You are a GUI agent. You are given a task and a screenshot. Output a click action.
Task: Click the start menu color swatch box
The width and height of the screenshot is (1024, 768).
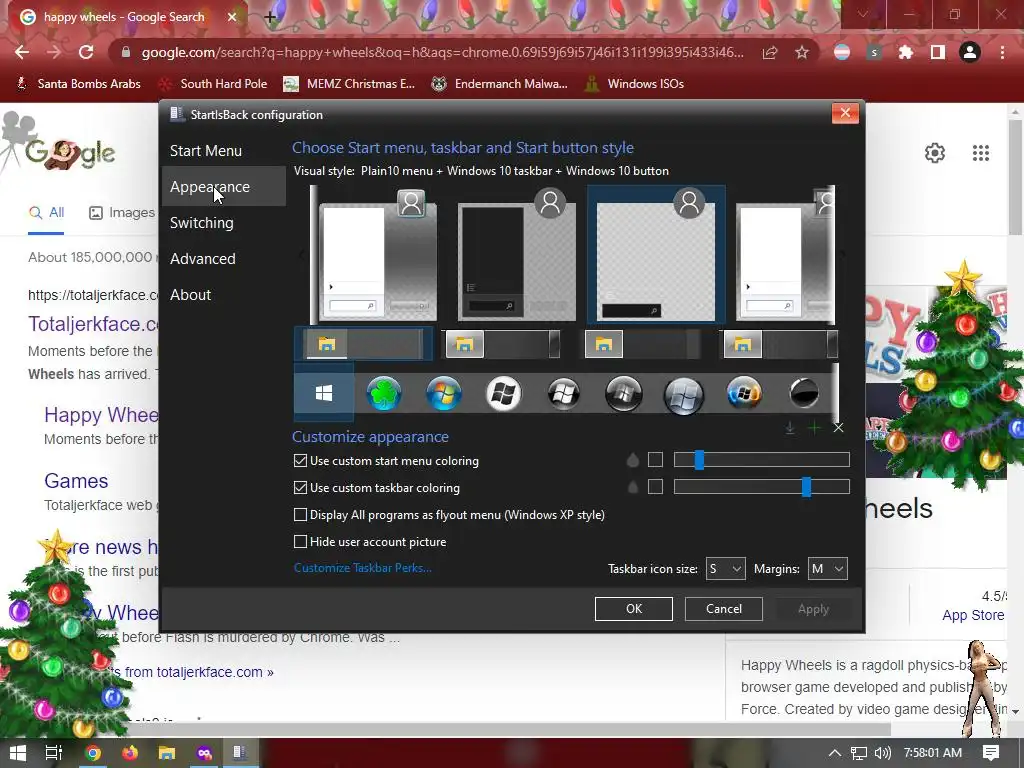pyautogui.click(x=655, y=460)
